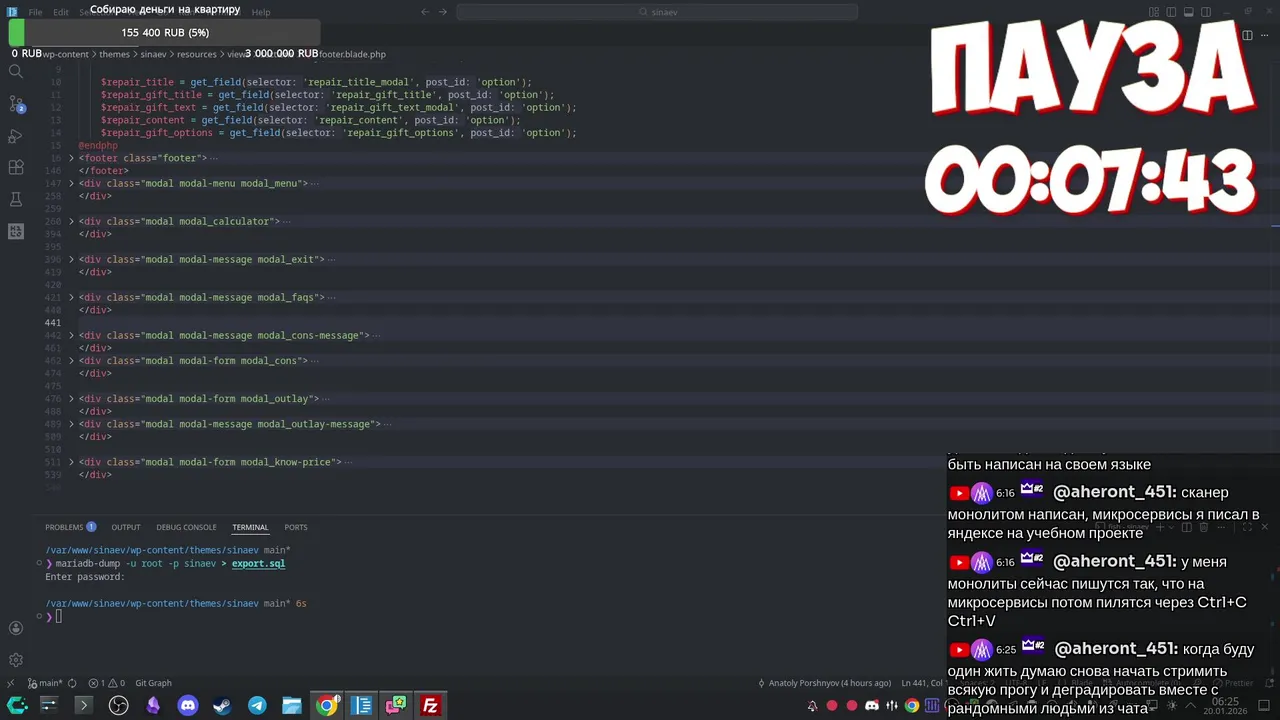1280x720 pixels.
Task: Switch to the DEBUG CONSOLE tab
Action: click(x=186, y=527)
